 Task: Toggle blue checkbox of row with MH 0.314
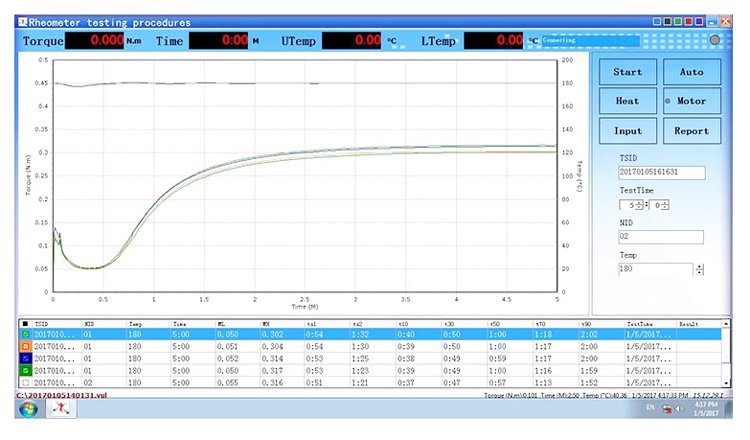[x=26, y=358]
